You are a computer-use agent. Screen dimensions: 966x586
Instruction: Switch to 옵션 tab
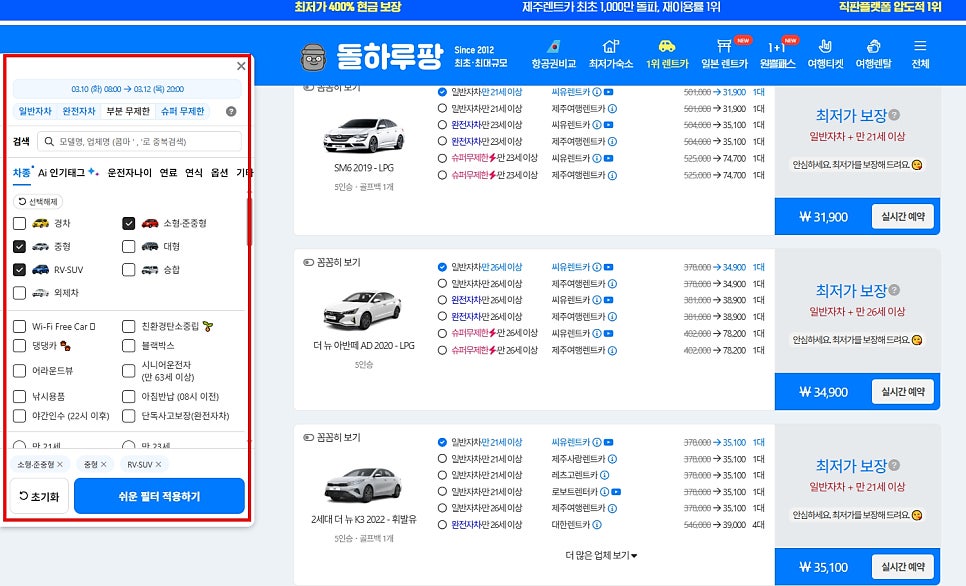click(x=219, y=173)
